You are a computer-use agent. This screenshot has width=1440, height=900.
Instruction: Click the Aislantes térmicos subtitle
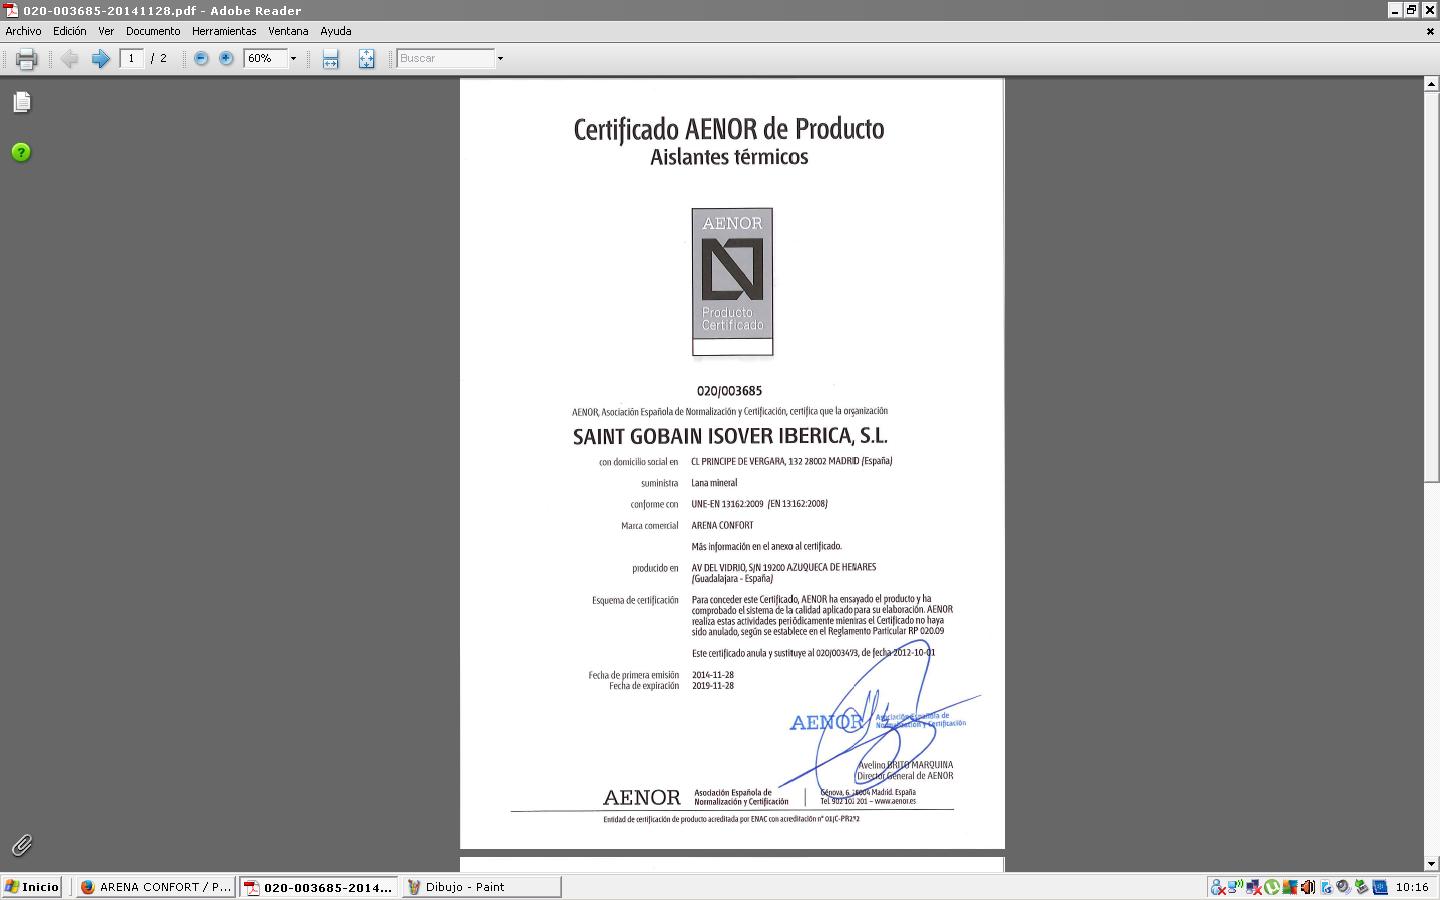pyautogui.click(x=729, y=157)
